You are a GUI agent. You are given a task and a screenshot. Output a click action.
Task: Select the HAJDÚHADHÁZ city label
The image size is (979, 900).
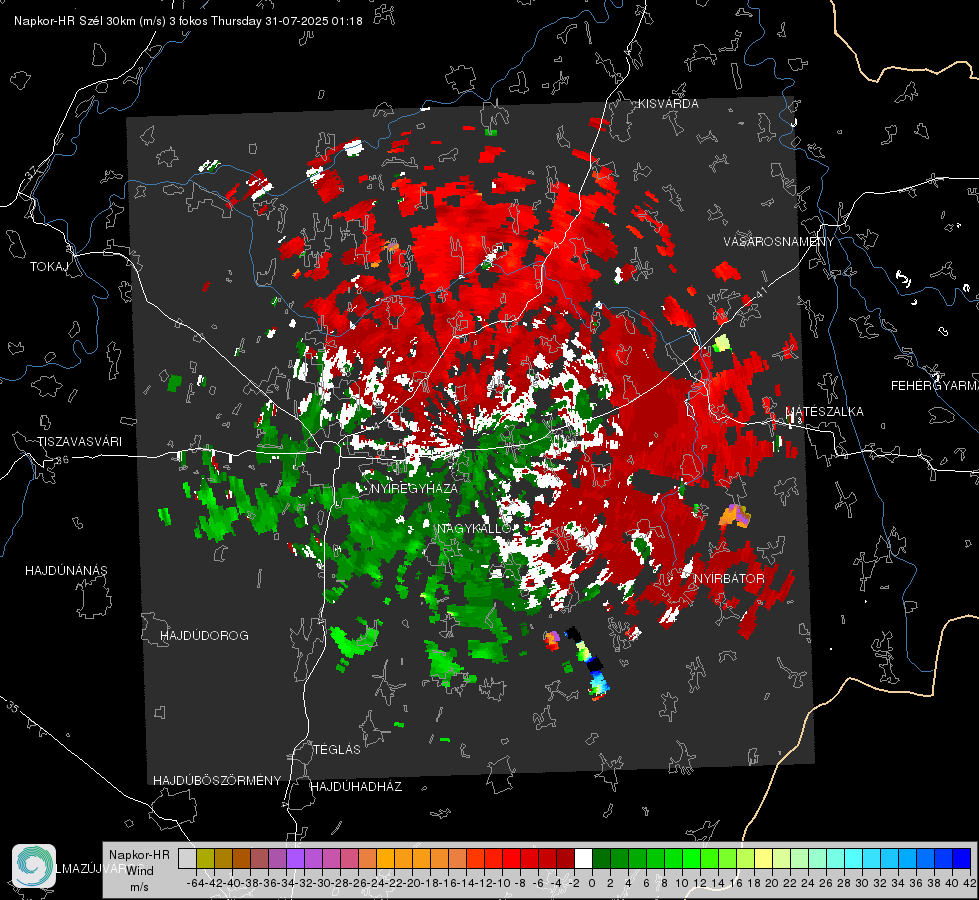(x=356, y=787)
